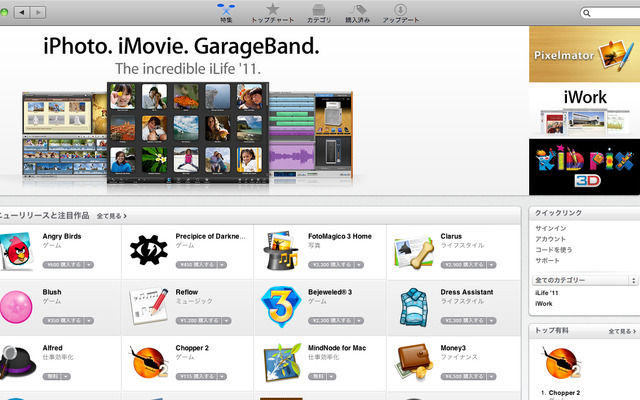This screenshot has height=400, width=640.
Task: Open the Bejeweled® 3 title
Action: point(330,292)
